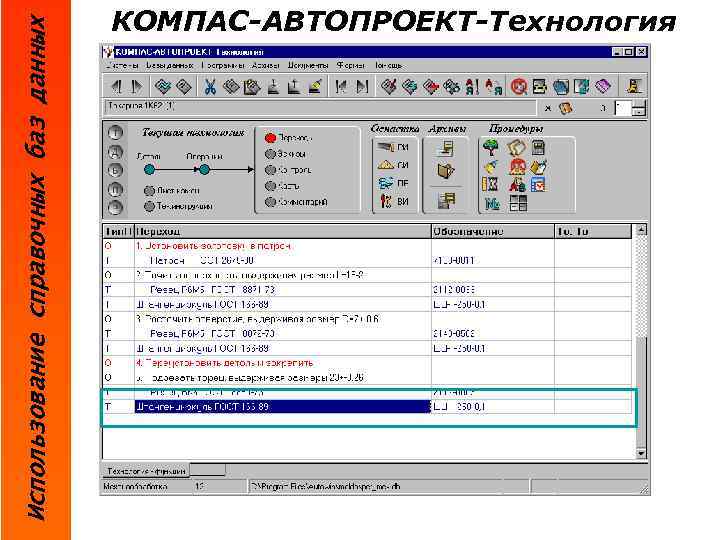The image size is (720, 540).
Task: Switch to the Технология tab at bottom
Action: 146,471
